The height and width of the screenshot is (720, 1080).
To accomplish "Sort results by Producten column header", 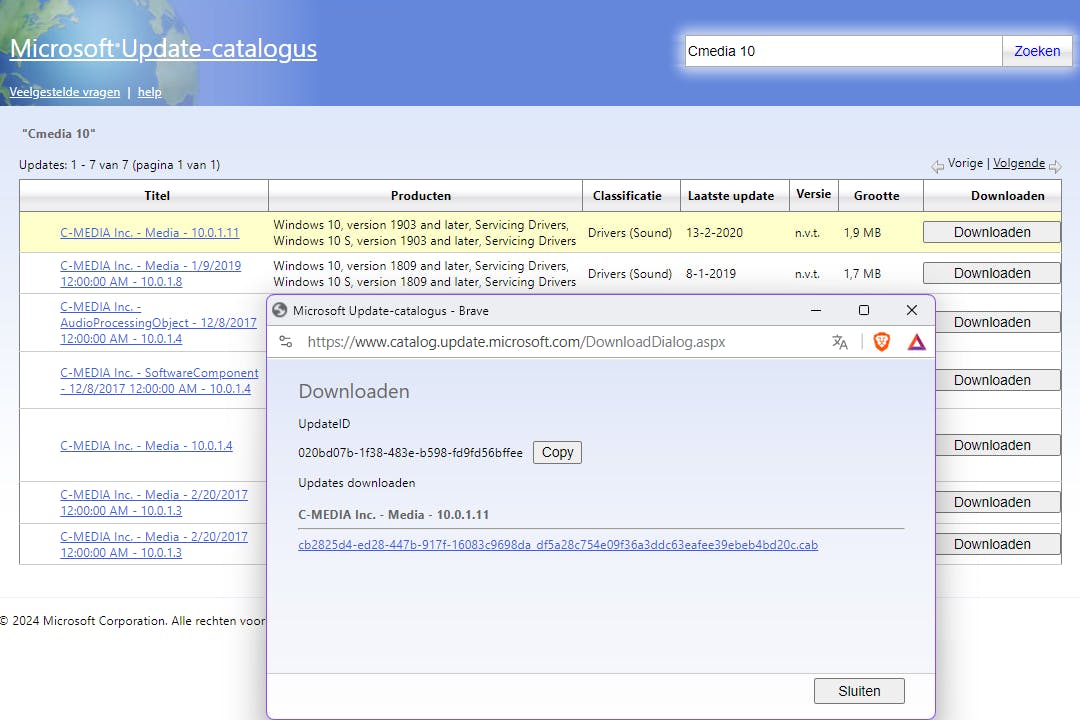I will pos(421,196).
